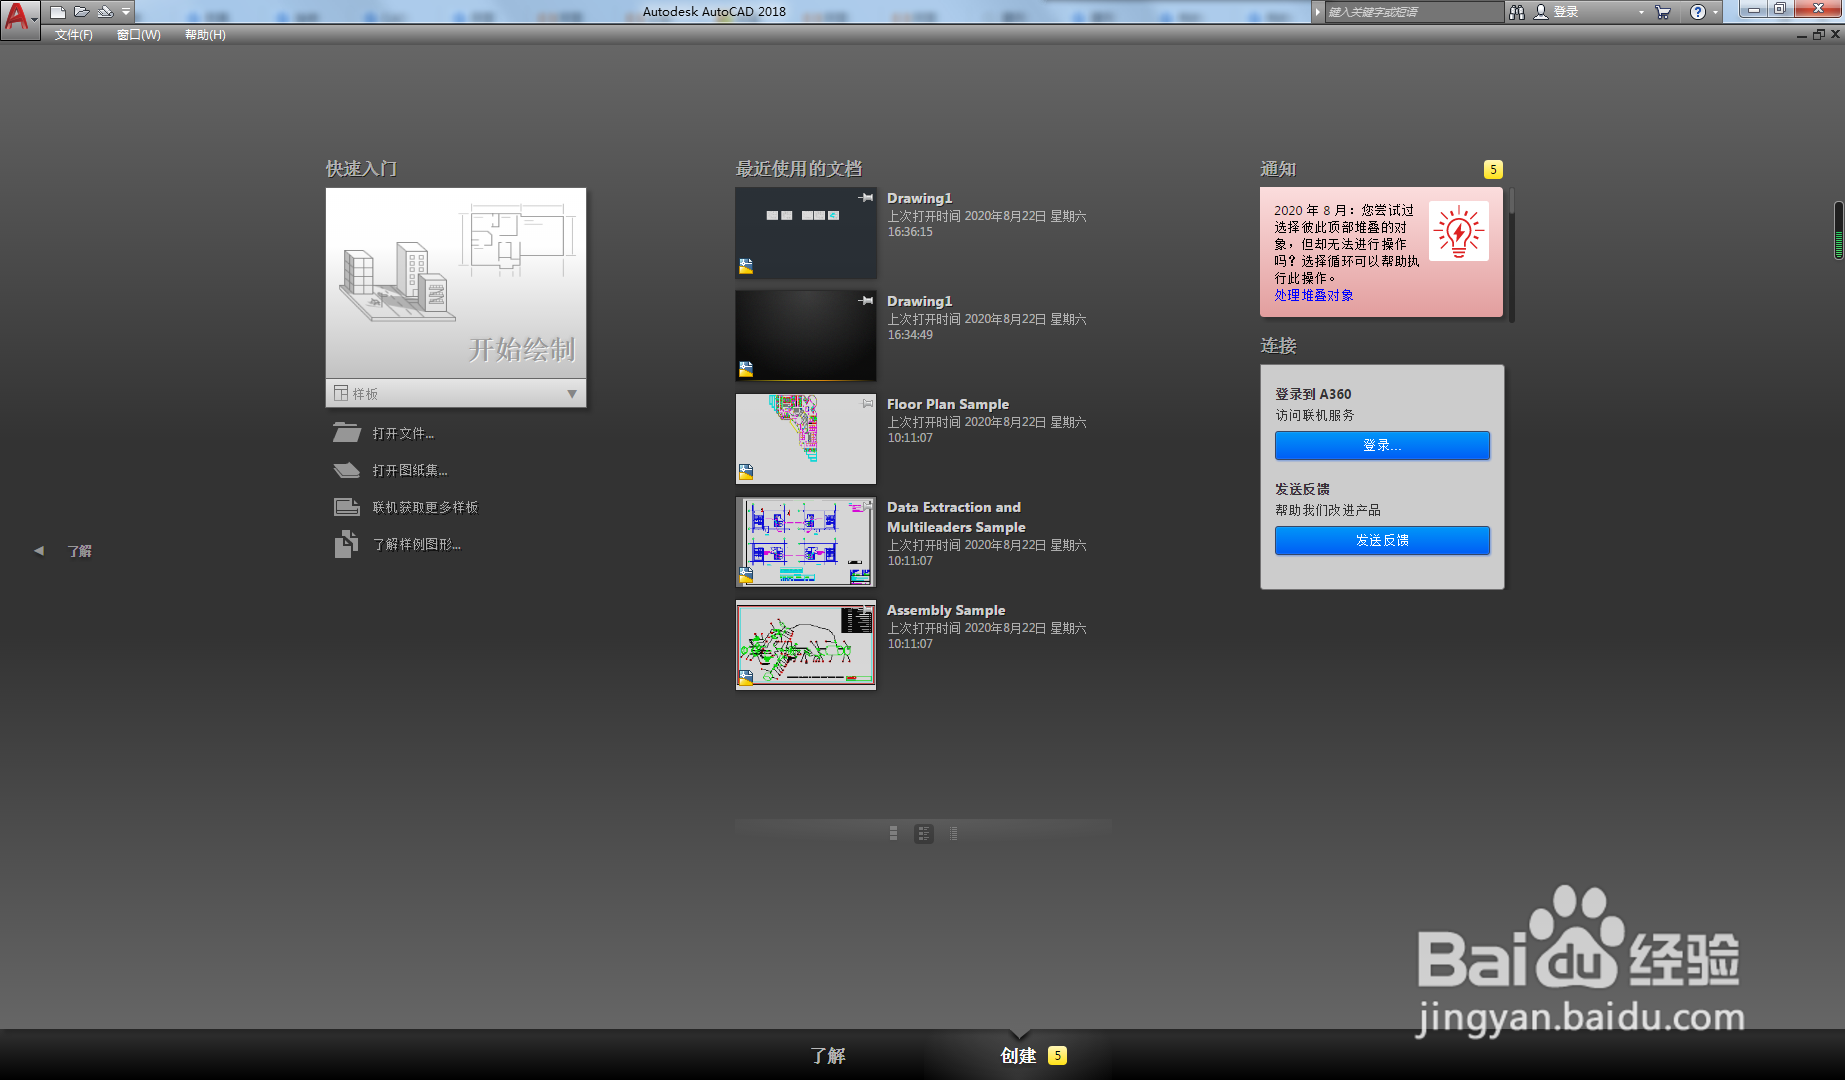Toggle pin on Drawing1 opened at 16:34:49
Image resolution: width=1845 pixels, height=1080 pixels.
click(866, 301)
